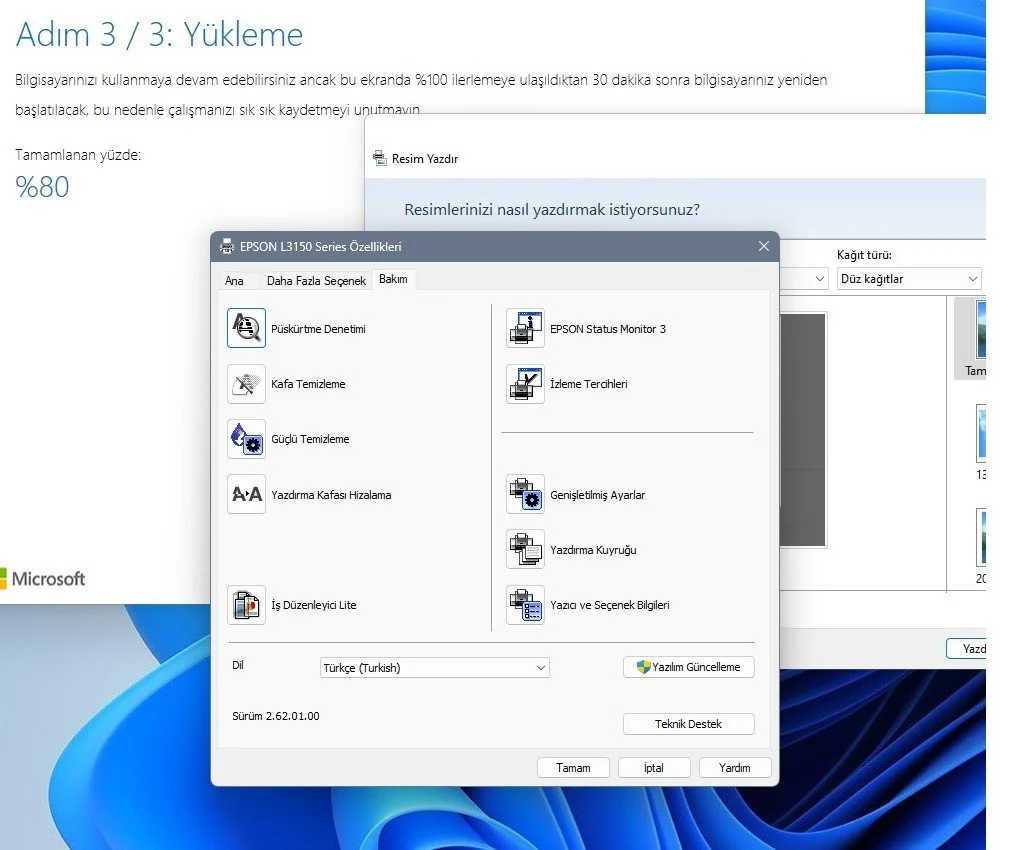This screenshot has width=1012, height=850.
Task: Start Kafa Temizleme head cleaning icon
Action: coord(246,384)
